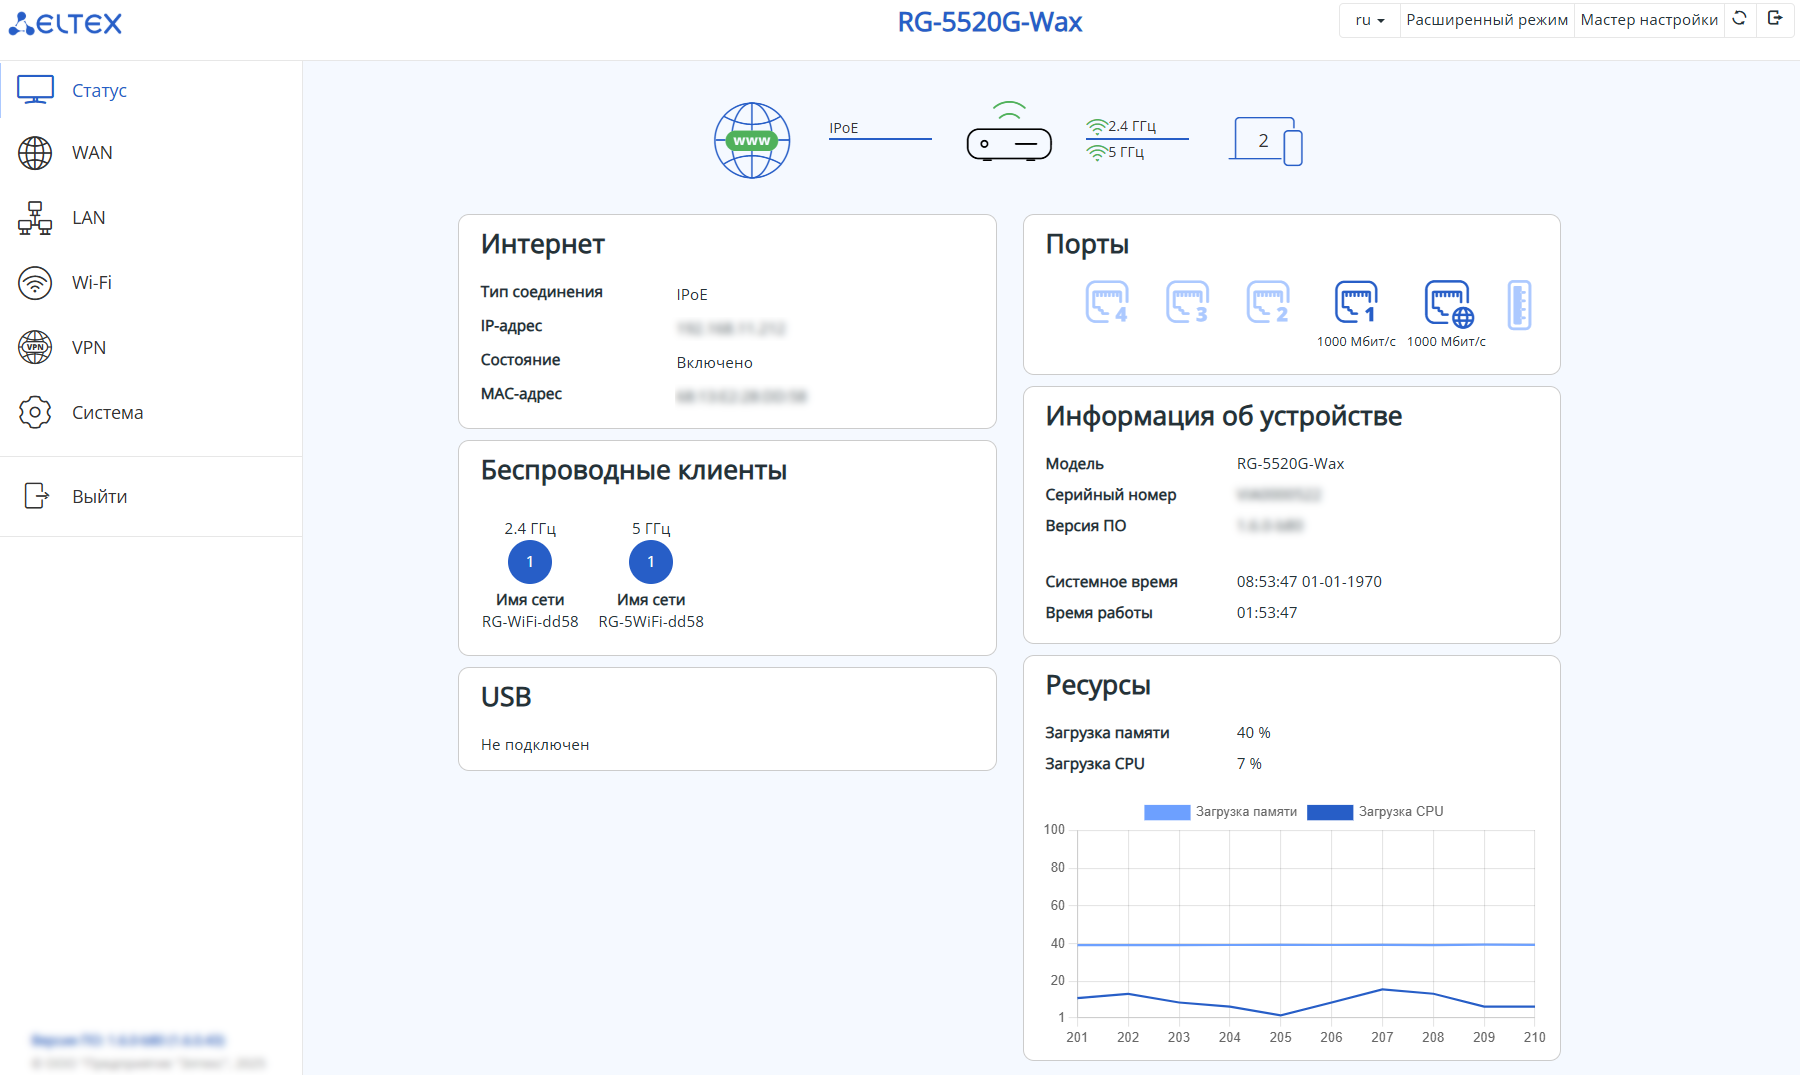
Task: Open the ru language dropdown
Action: [x=1369, y=20]
